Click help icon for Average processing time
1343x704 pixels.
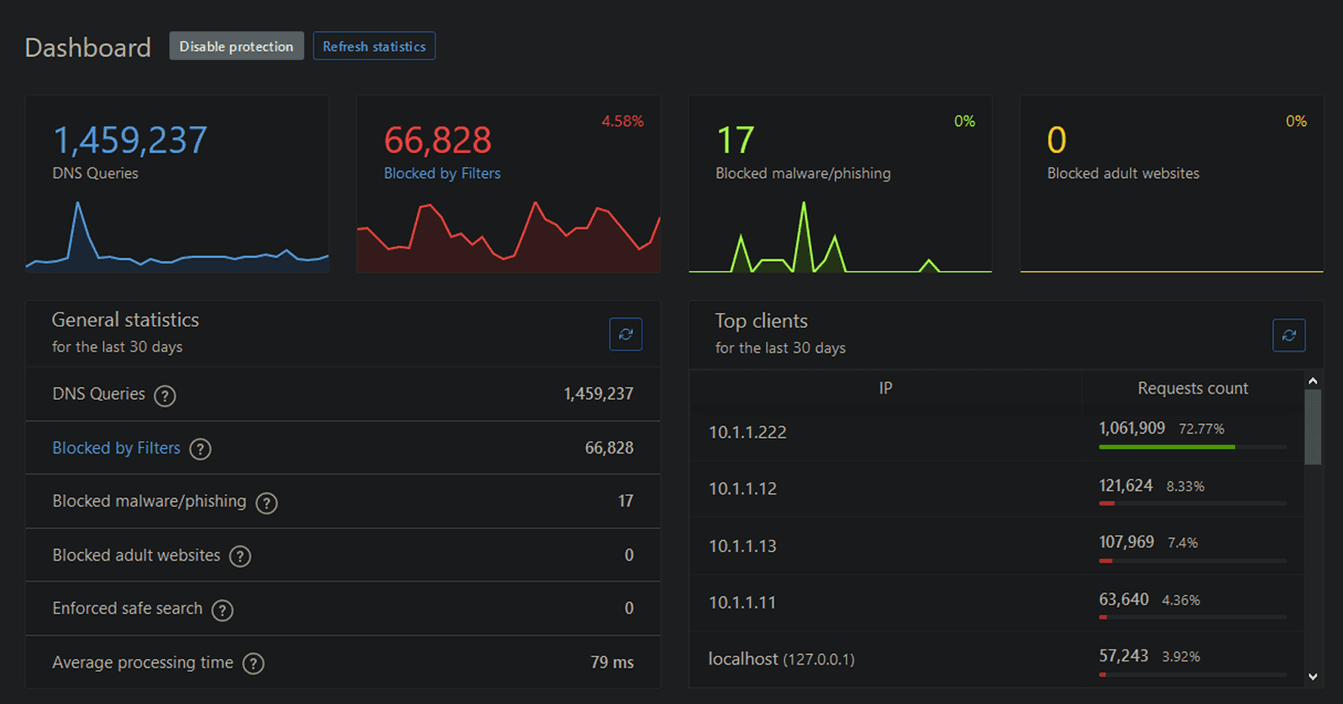pos(253,663)
